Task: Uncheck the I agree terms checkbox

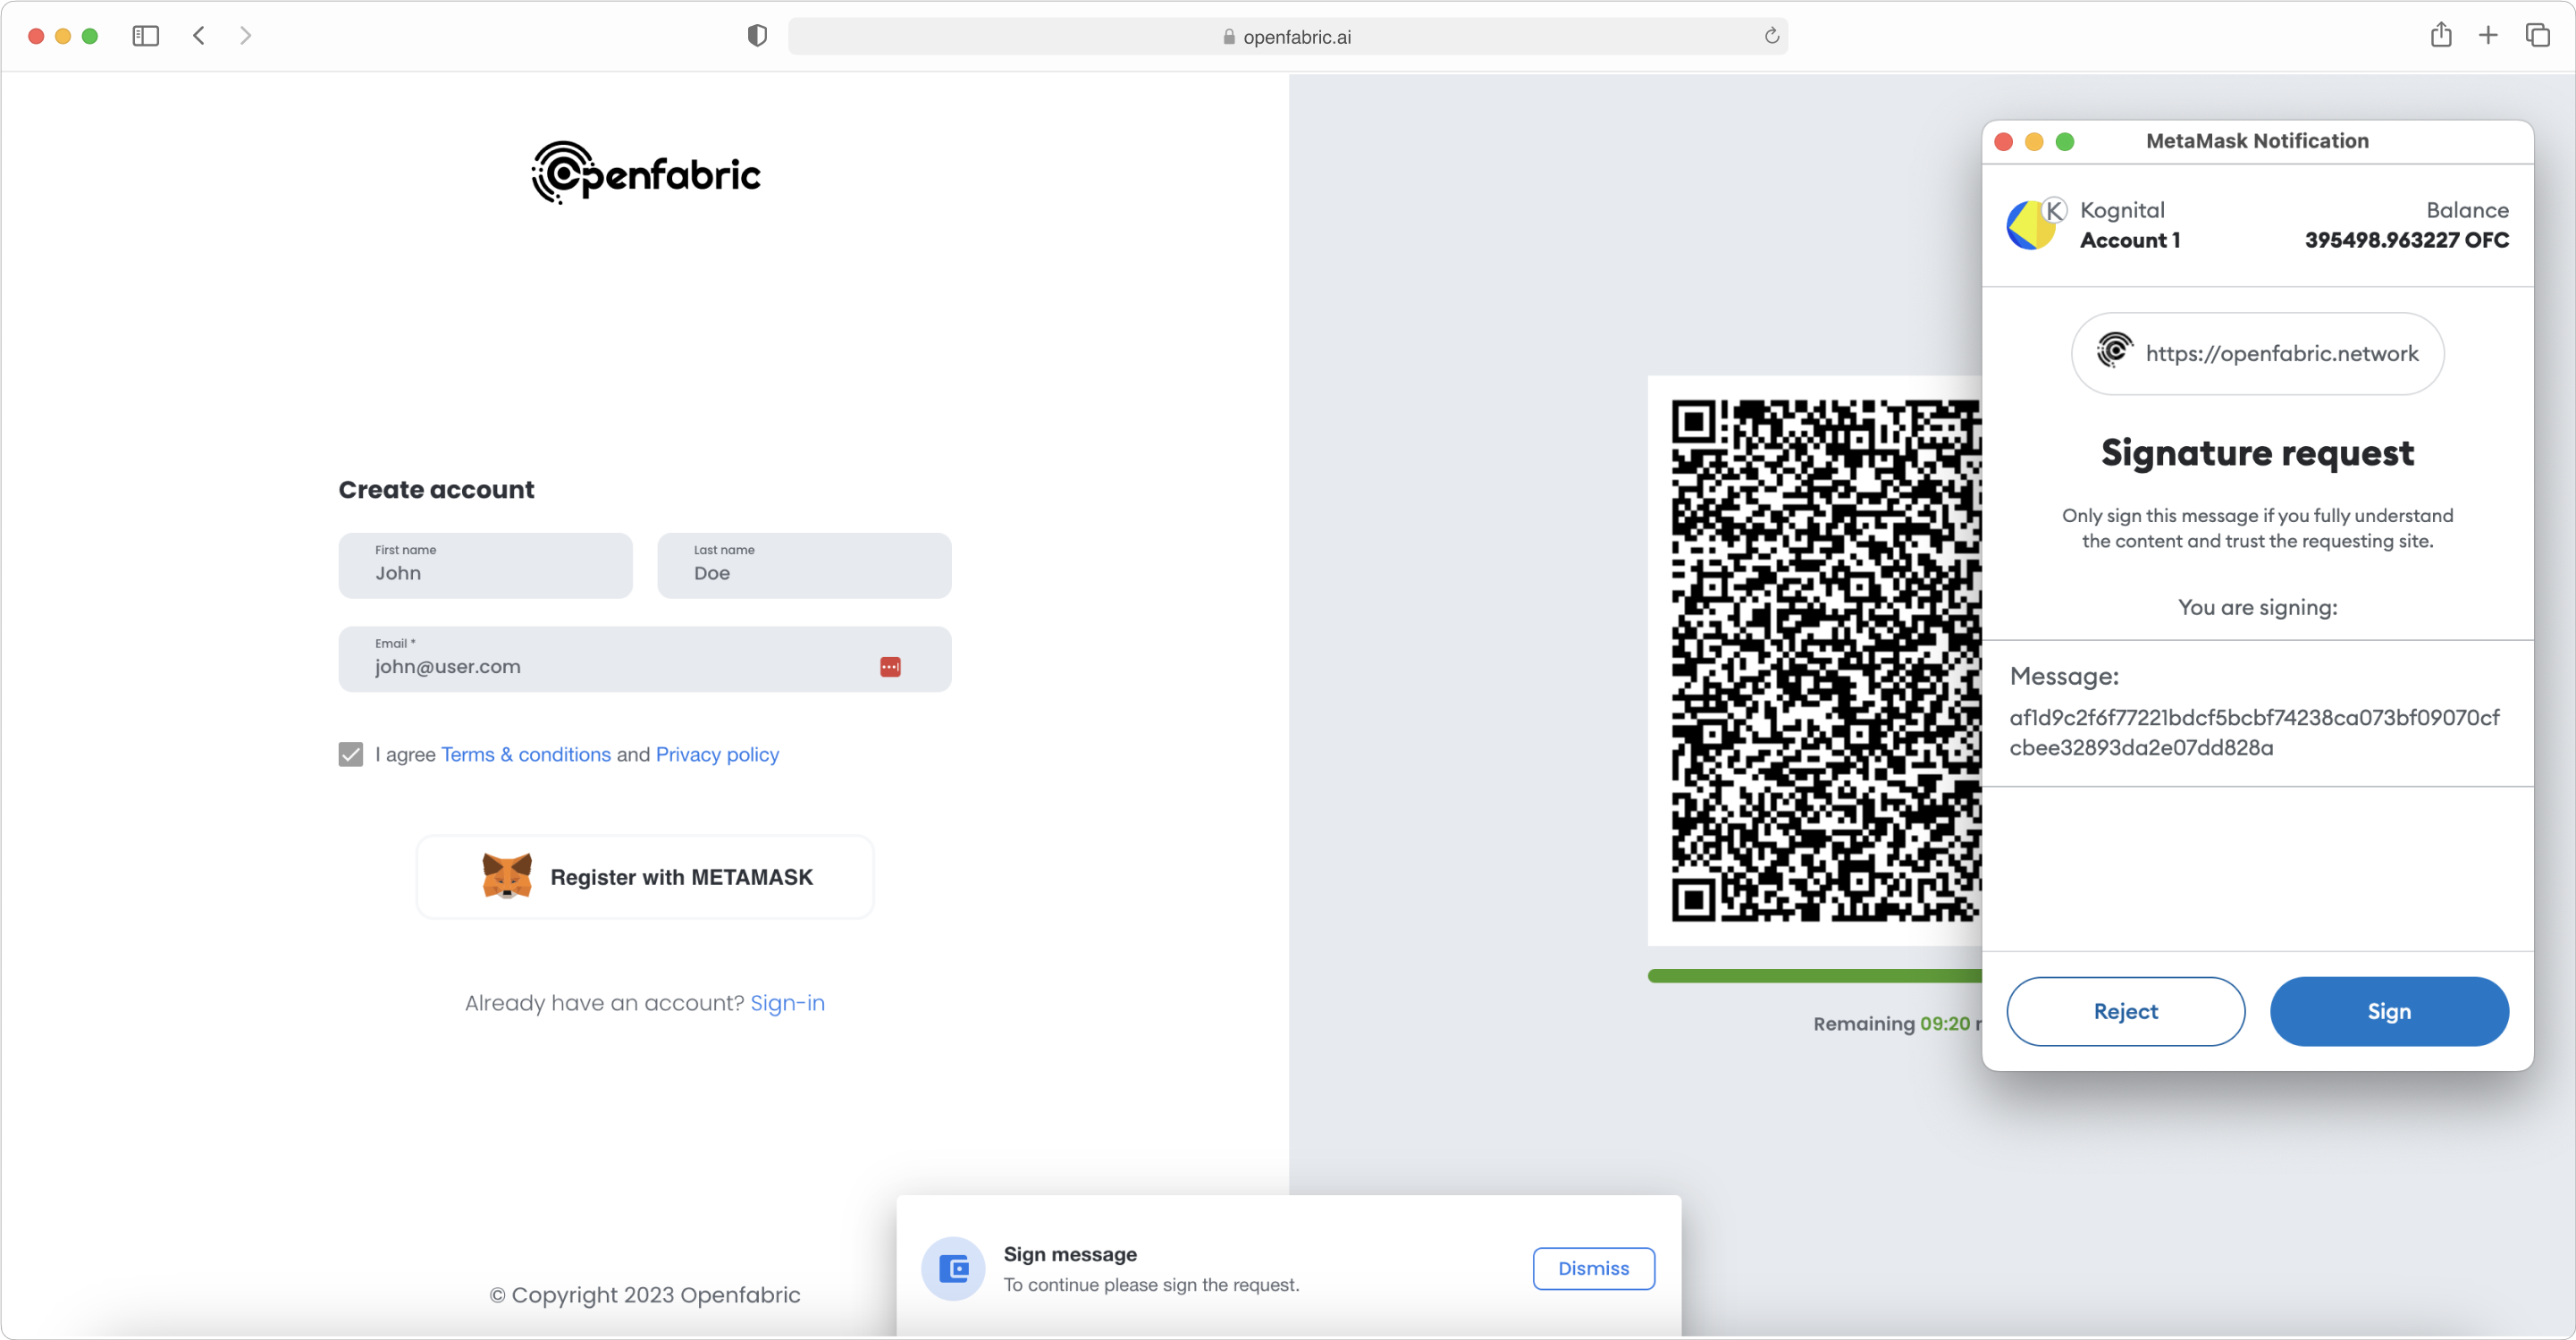Action: coord(351,754)
